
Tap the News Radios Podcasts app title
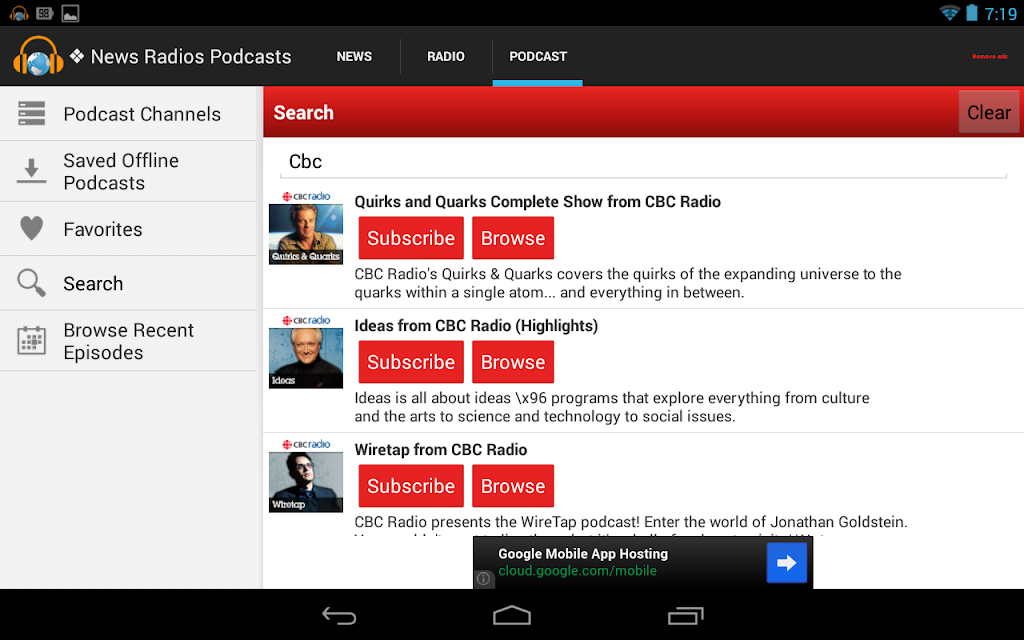tap(191, 57)
